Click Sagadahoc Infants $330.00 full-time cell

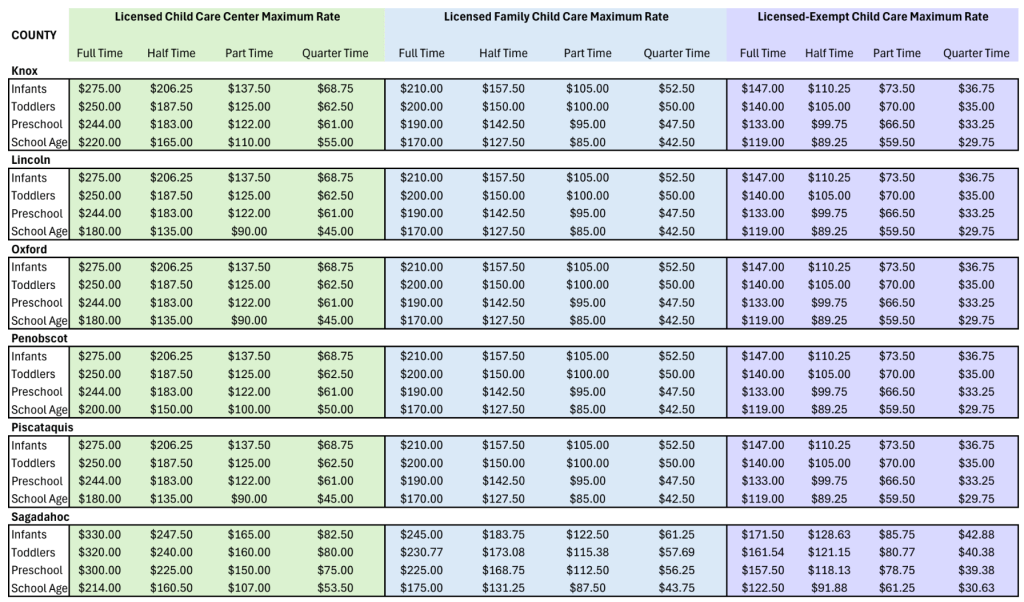pyautogui.click(x=99, y=535)
